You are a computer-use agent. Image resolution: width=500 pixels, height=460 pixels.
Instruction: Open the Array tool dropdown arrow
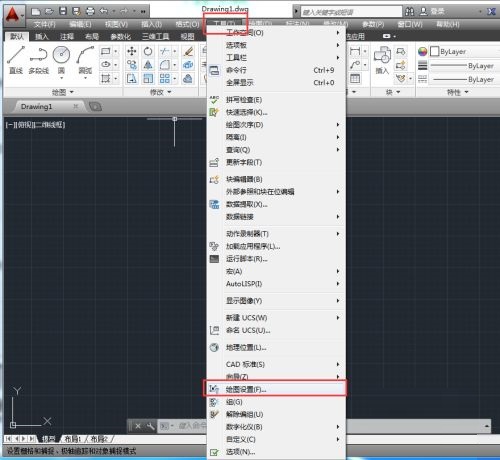[174, 78]
